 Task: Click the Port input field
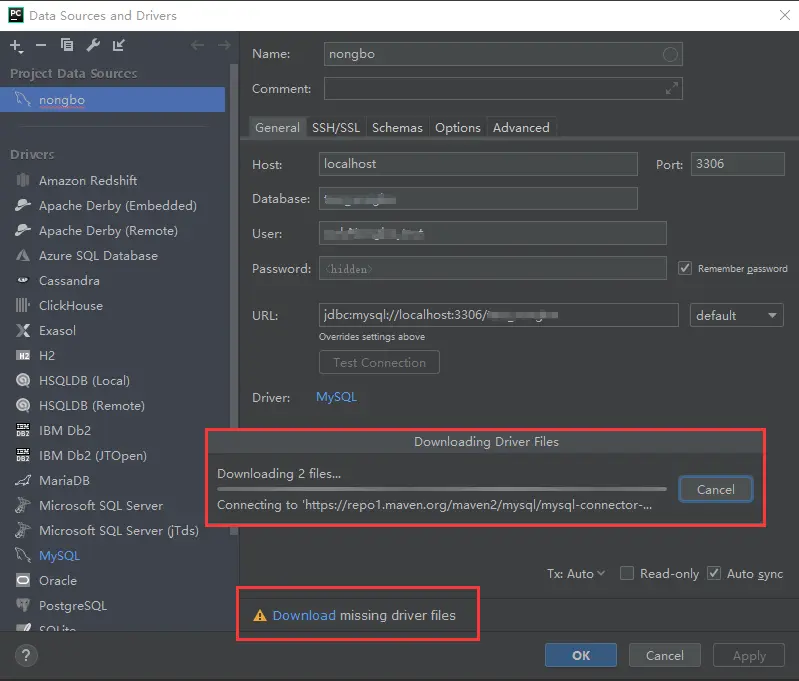click(x=737, y=164)
